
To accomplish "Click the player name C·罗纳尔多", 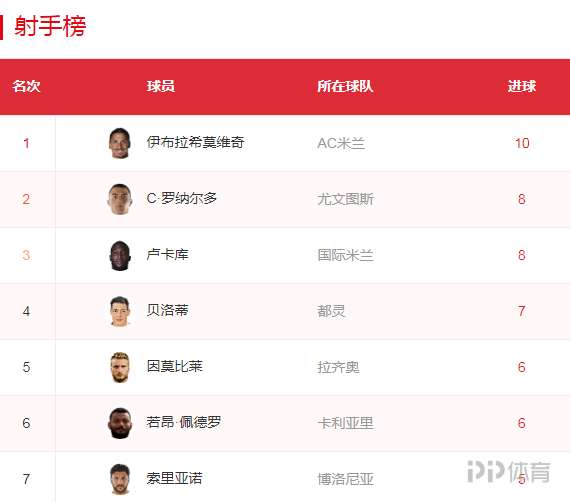I will pos(182,198).
